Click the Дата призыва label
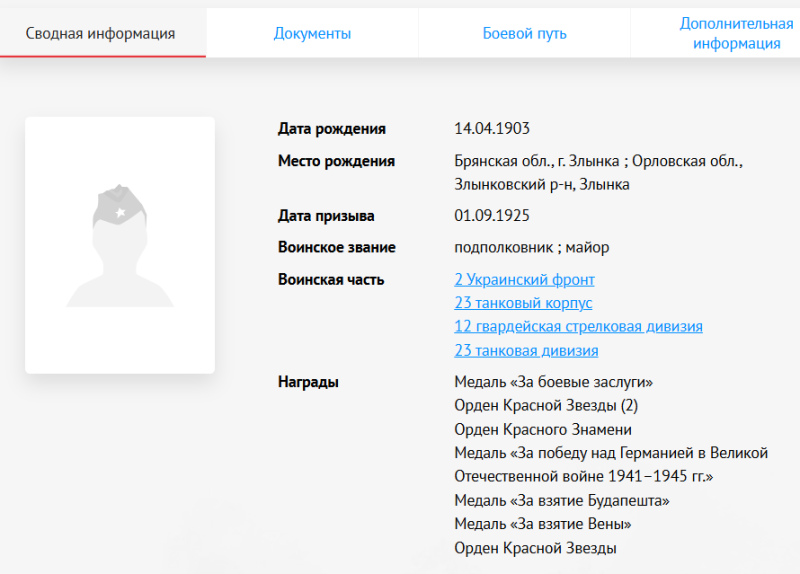Image resolution: width=800 pixels, height=574 pixels. (x=326, y=216)
